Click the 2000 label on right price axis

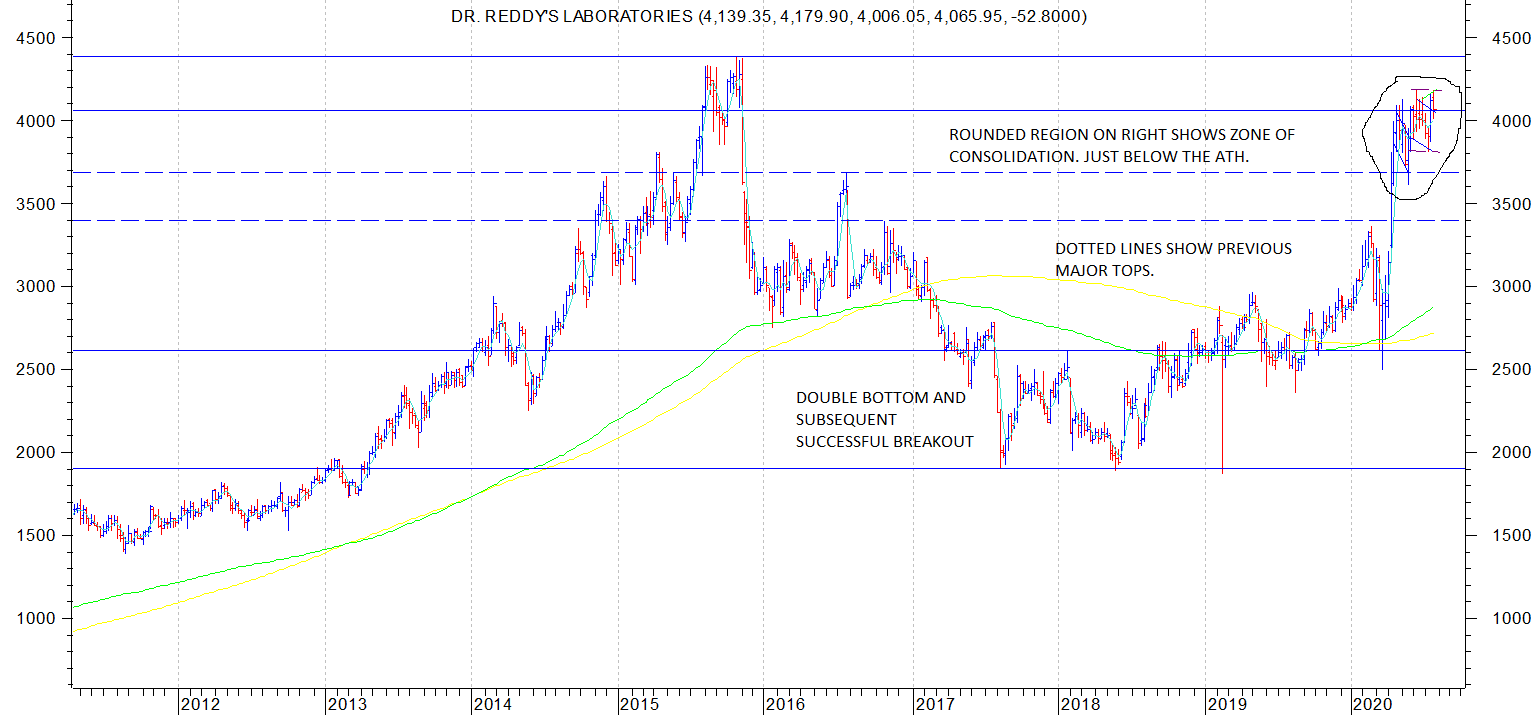[x=1499, y=452]
